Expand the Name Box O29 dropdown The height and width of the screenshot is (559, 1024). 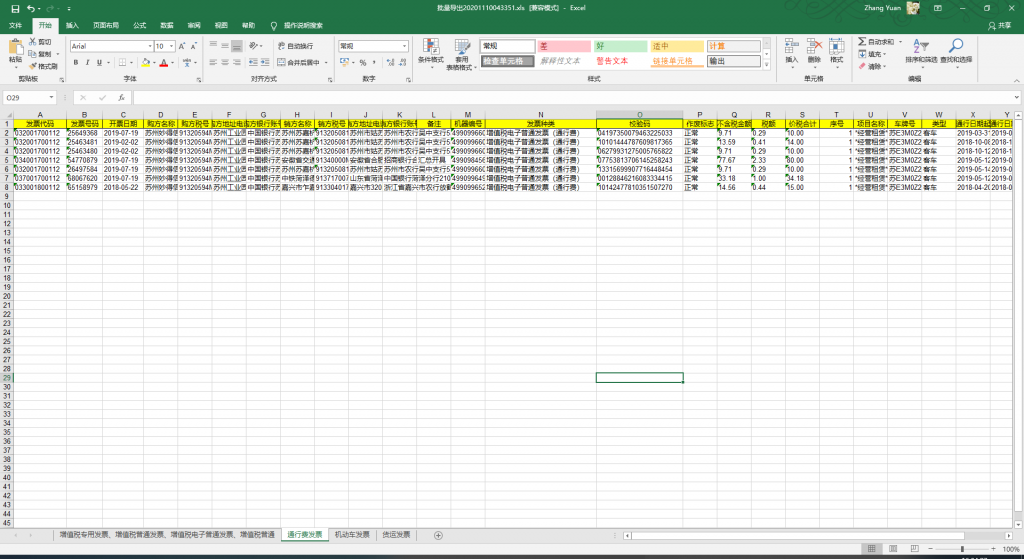coord(51,97)
